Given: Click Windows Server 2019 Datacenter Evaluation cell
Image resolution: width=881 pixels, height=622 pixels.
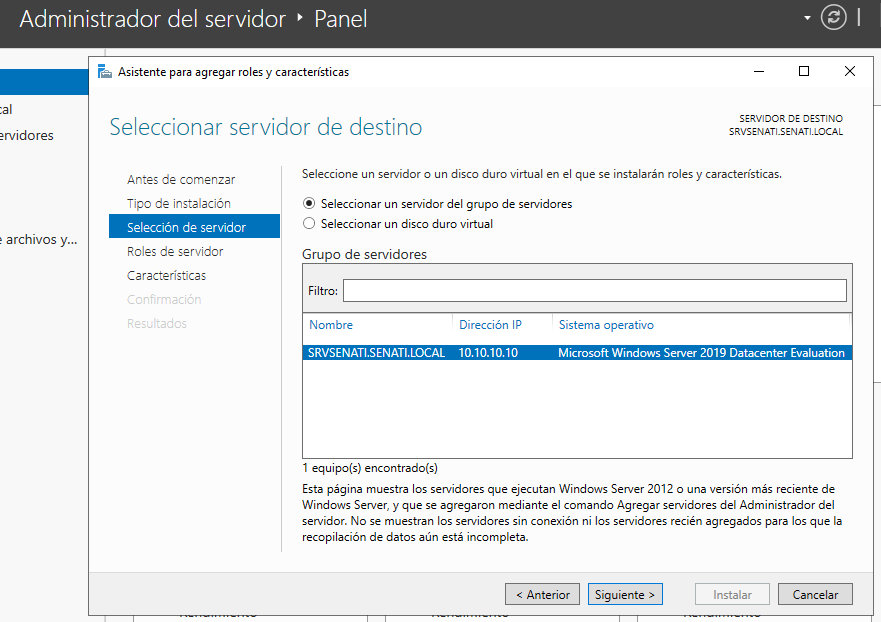Looking at the screenshot, I should pyautogui.click(x=701, y=352).
